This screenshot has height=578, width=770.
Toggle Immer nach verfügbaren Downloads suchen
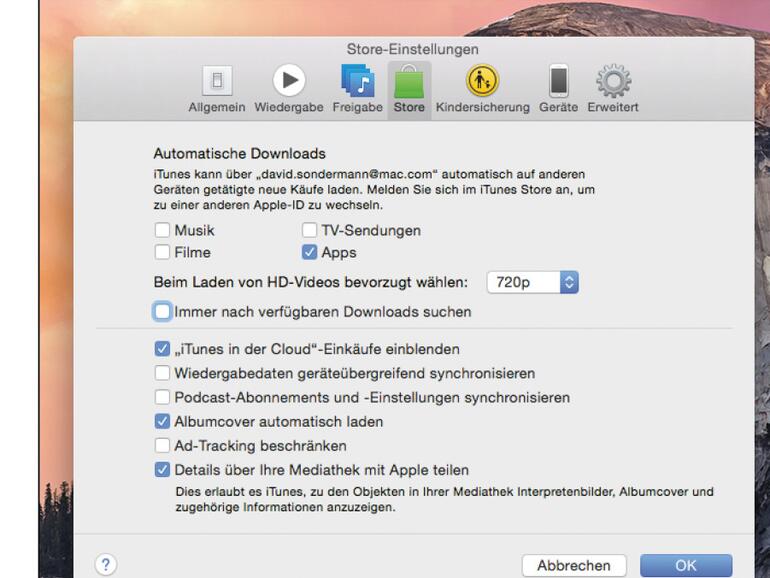click(x=162, y=311)
